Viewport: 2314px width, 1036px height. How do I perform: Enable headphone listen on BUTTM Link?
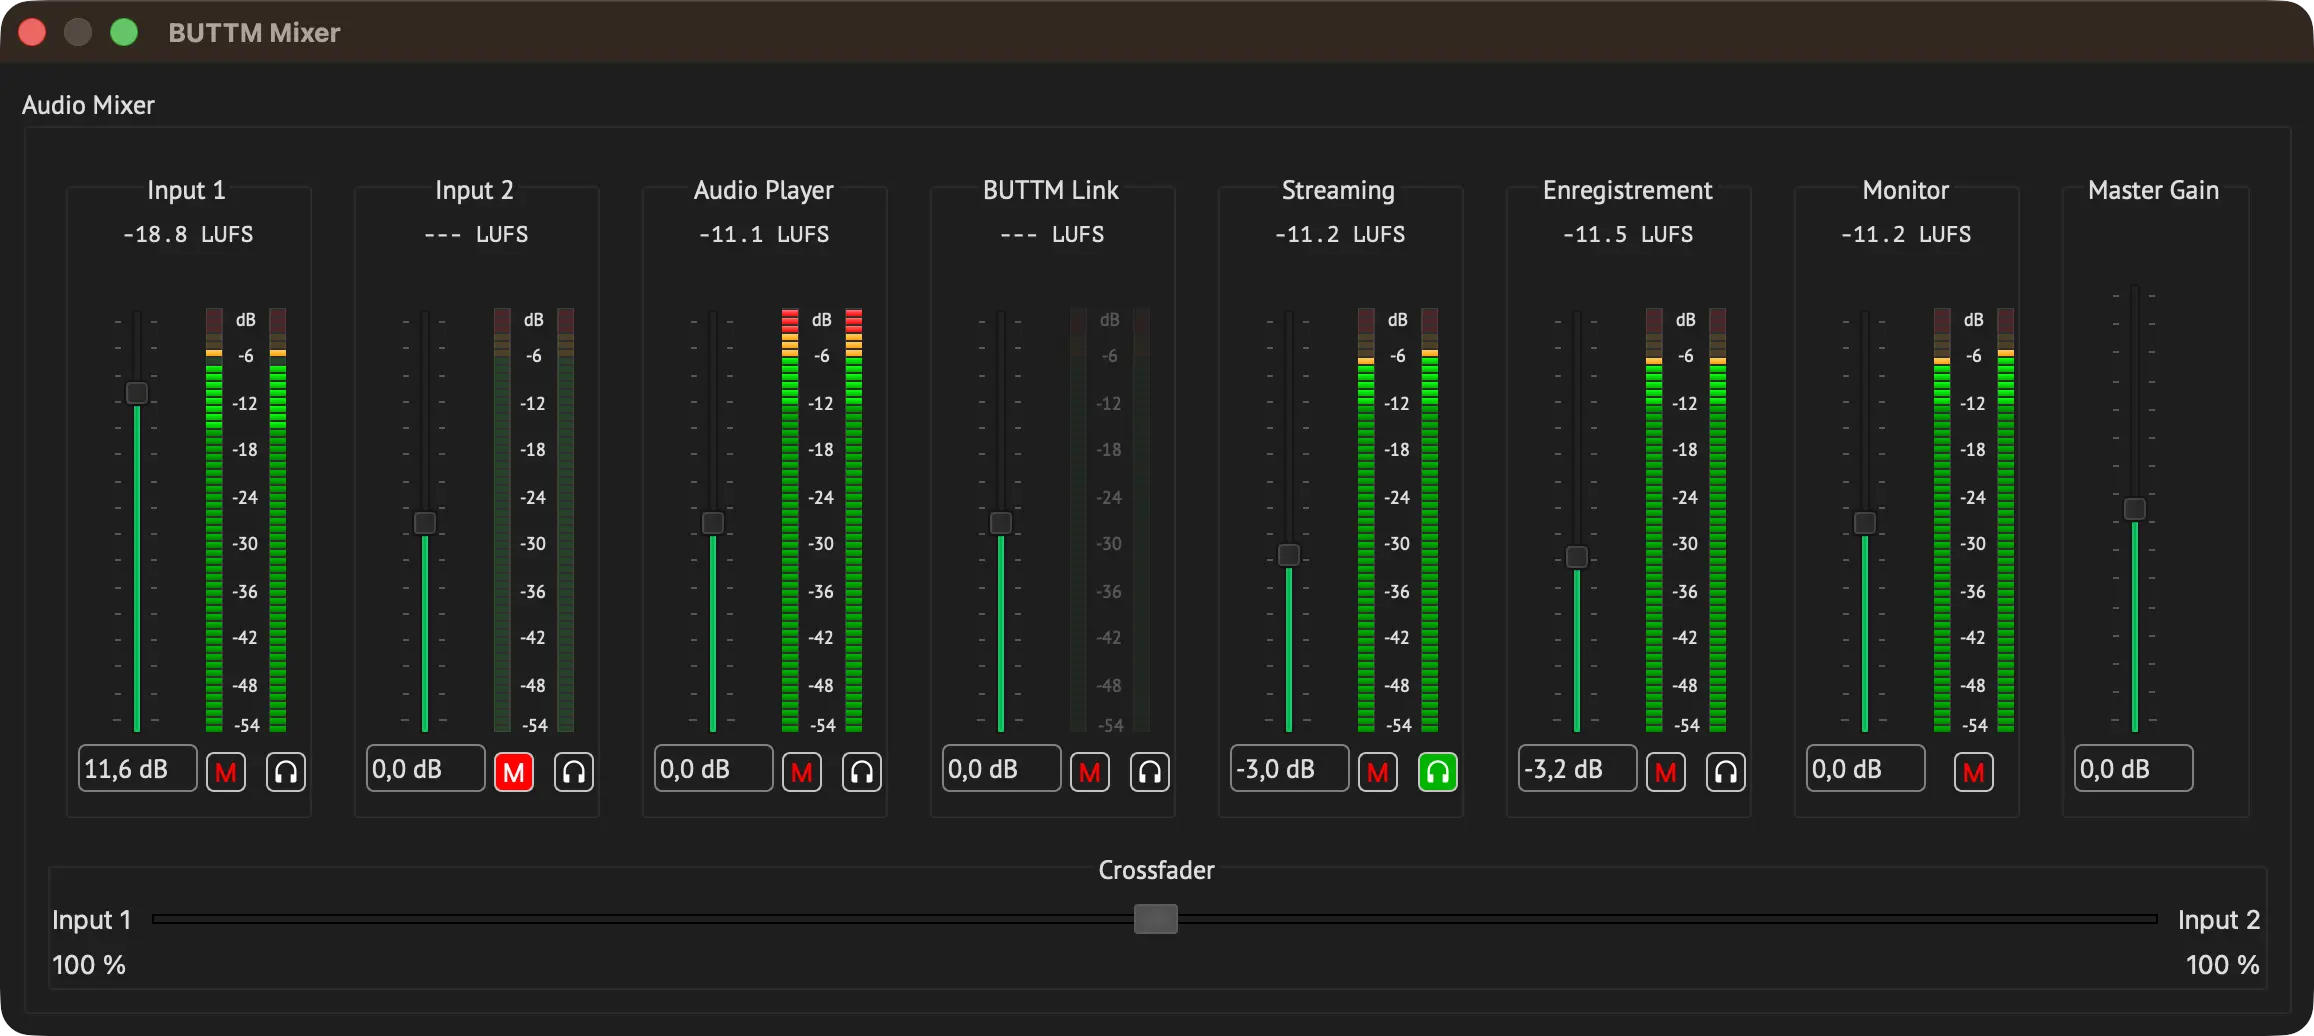coord(1150,771)
